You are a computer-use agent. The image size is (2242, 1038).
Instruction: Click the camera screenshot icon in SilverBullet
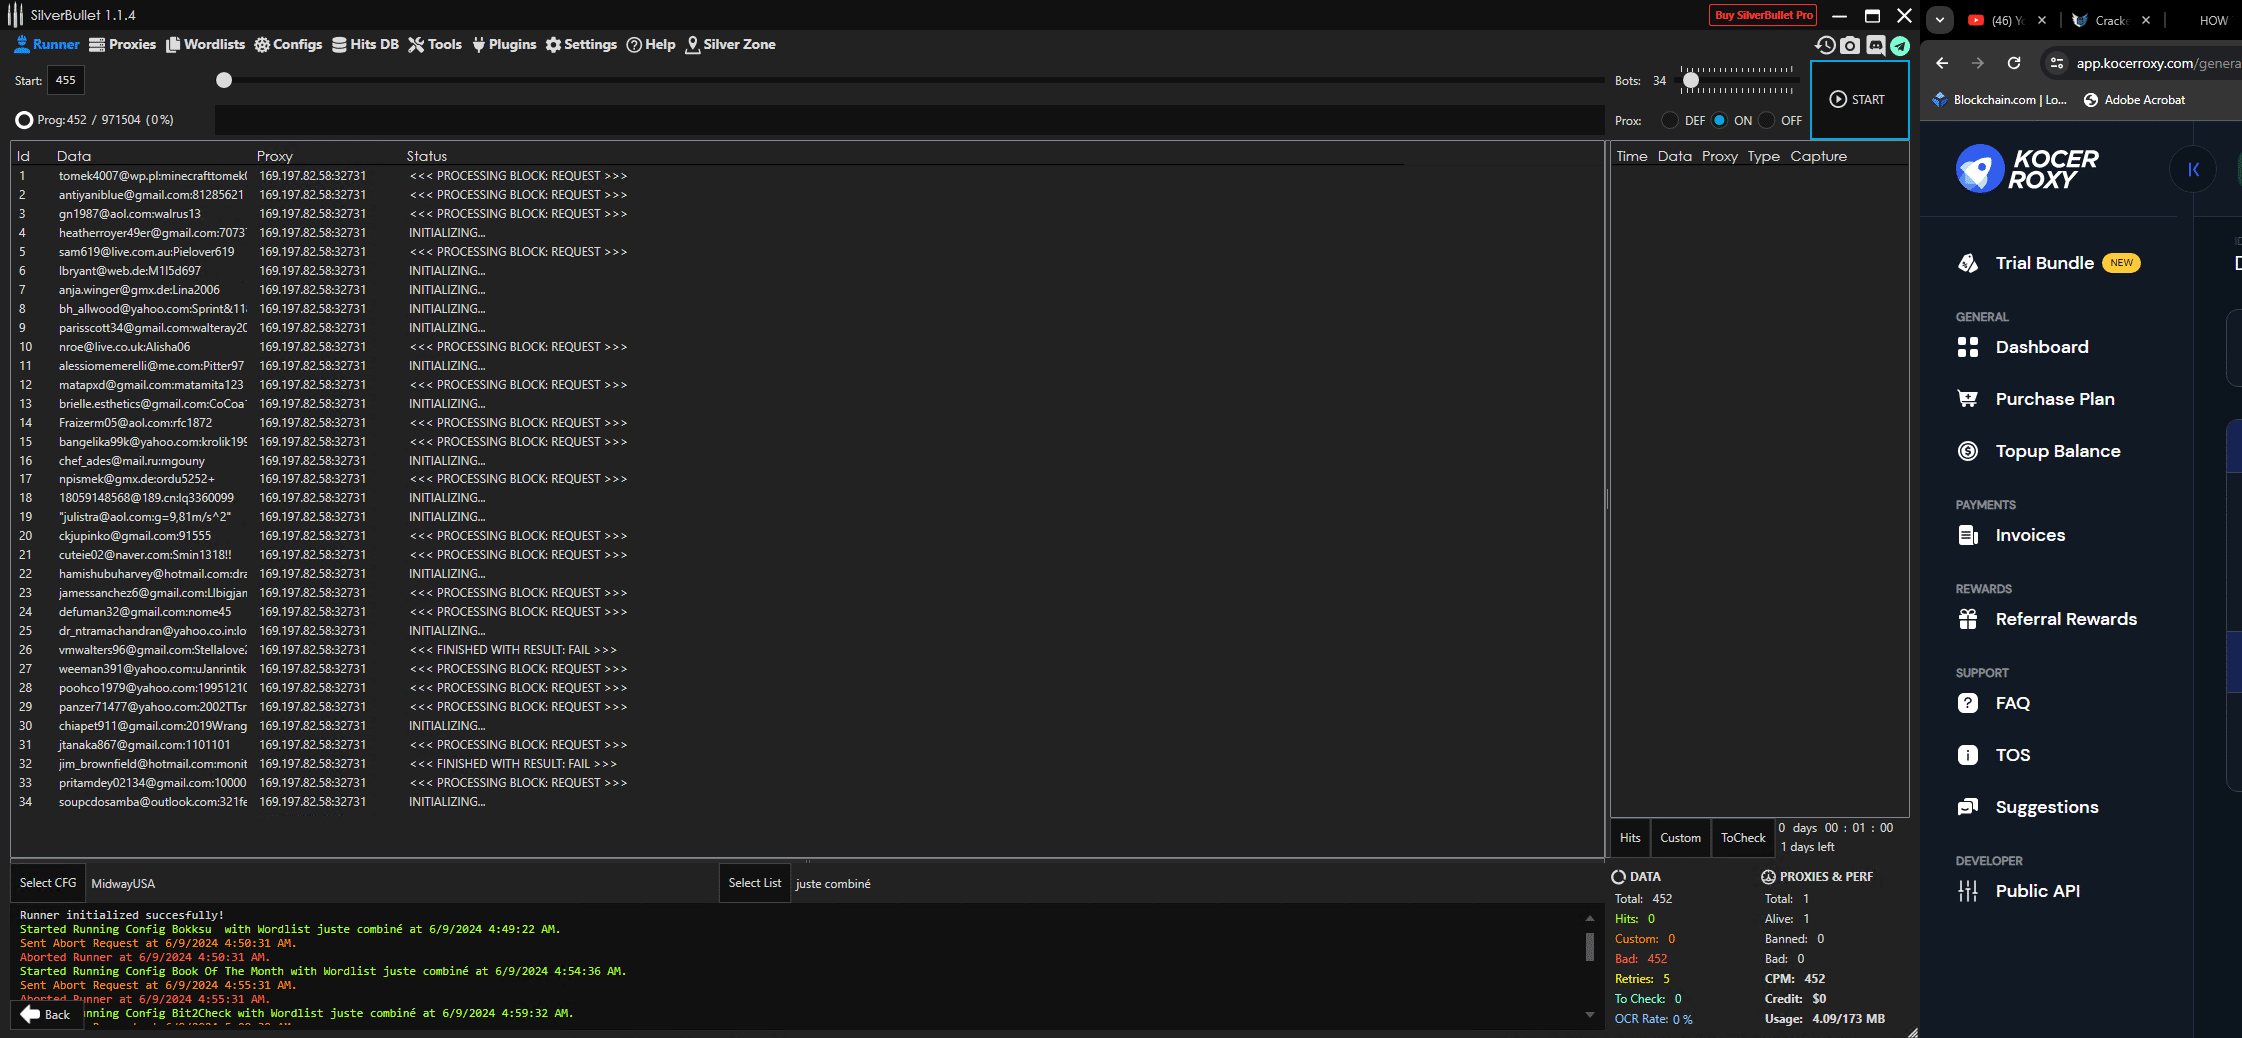point(1850,45)
